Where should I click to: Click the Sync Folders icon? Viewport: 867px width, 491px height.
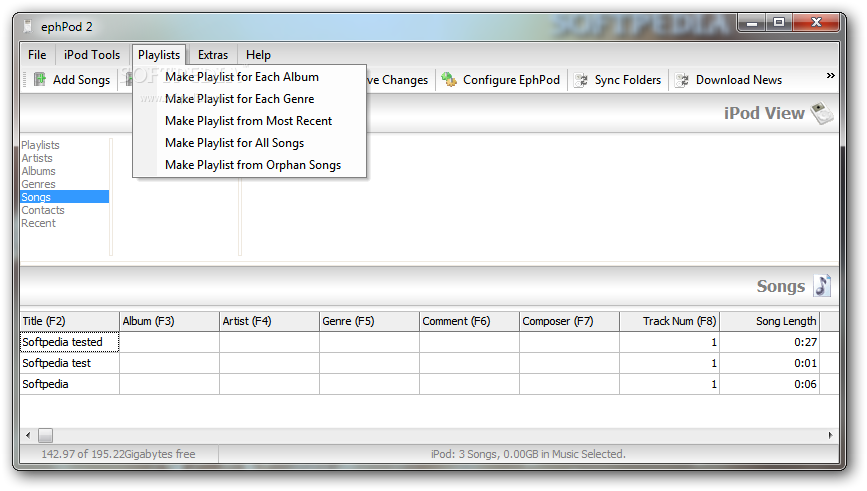click(x=581, y=80)
